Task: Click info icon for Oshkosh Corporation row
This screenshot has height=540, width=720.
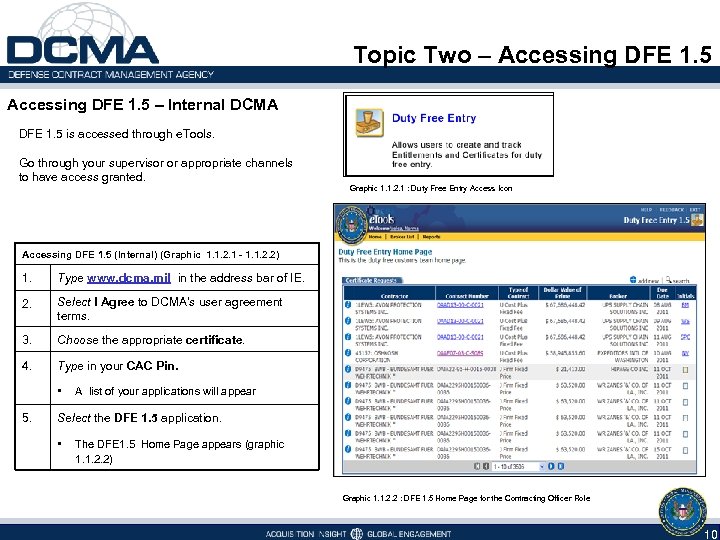Action: tap(348, 353)
